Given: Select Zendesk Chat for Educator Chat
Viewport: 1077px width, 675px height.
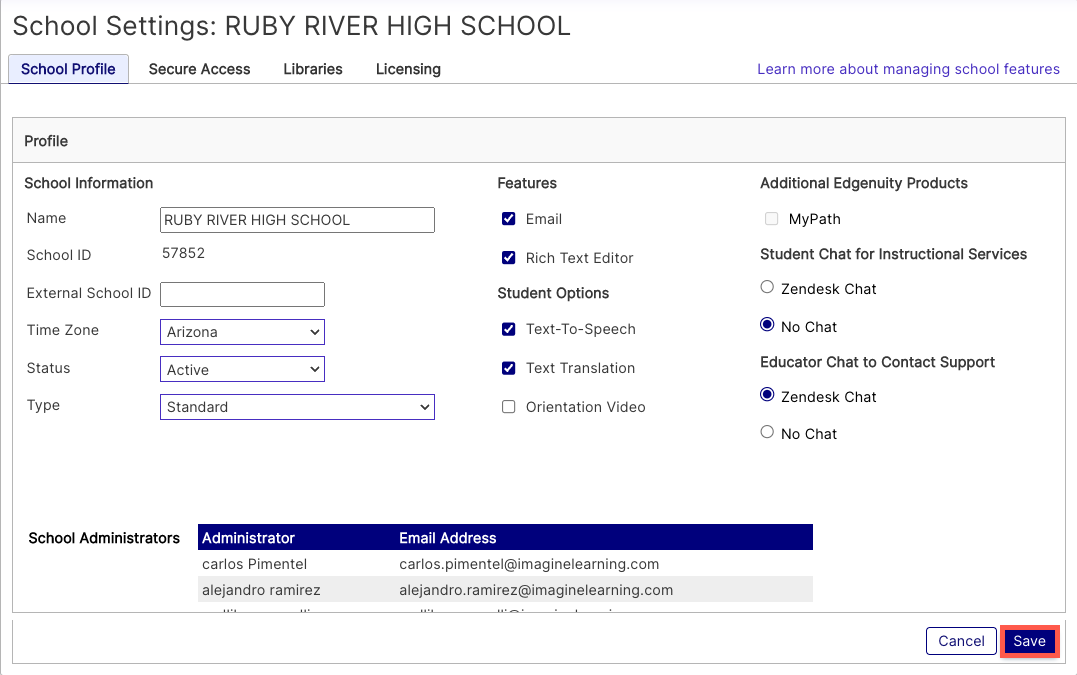Looking at the screenshot, I should tap(768, 396).
